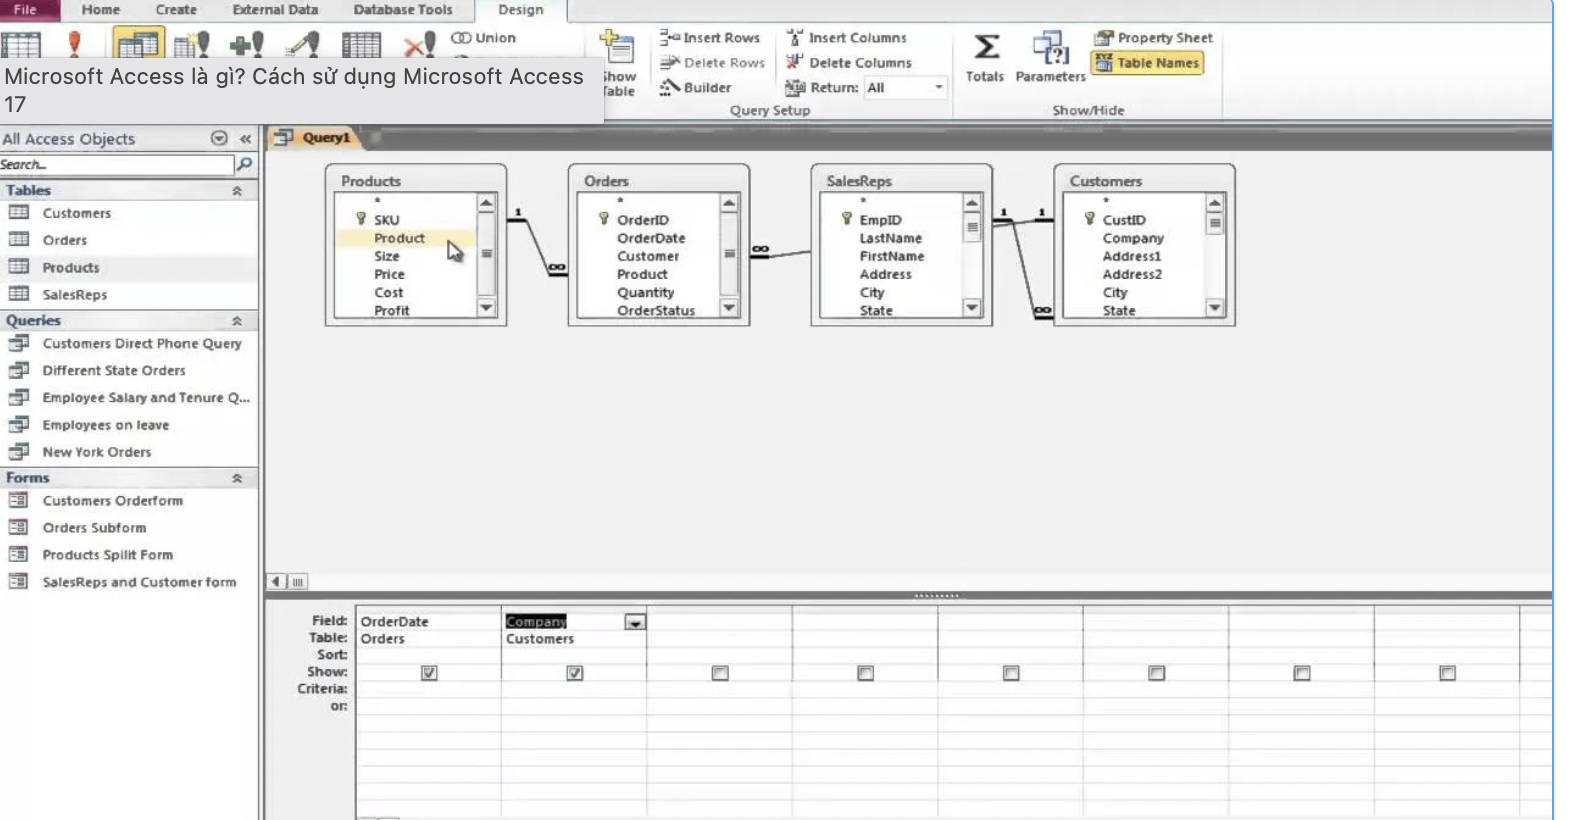
Task: Click the design pane left scroll arrow
Action: click(277, 581)
